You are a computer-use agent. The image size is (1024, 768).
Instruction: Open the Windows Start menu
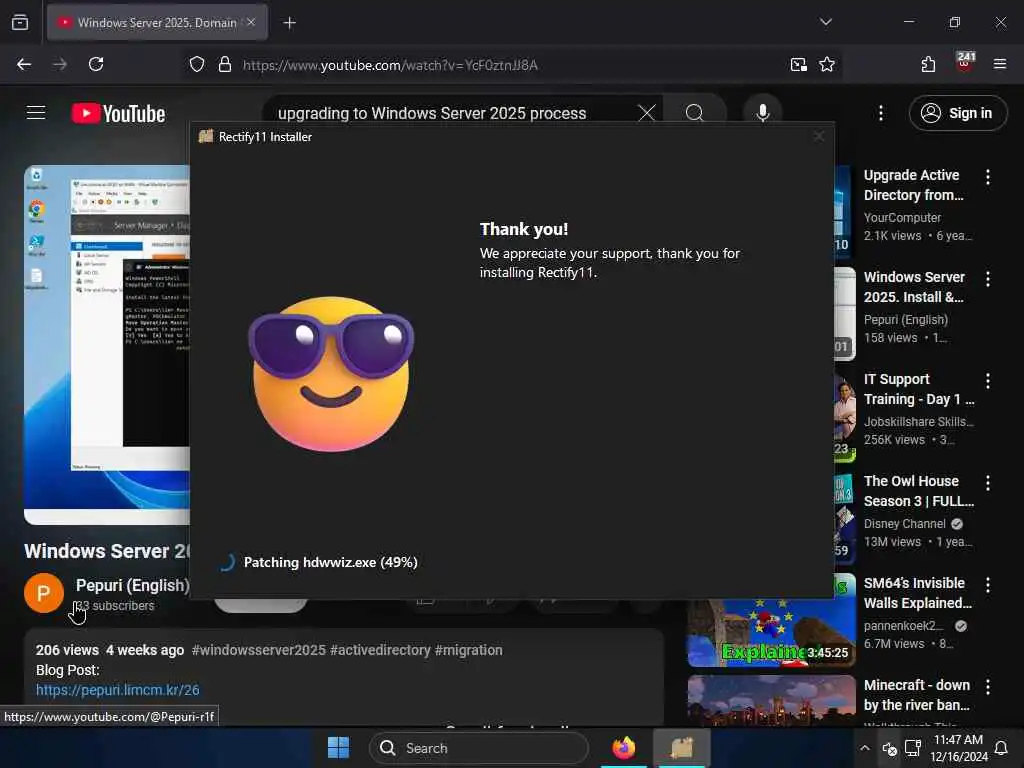pyautogui.click(x=338, y=748)
